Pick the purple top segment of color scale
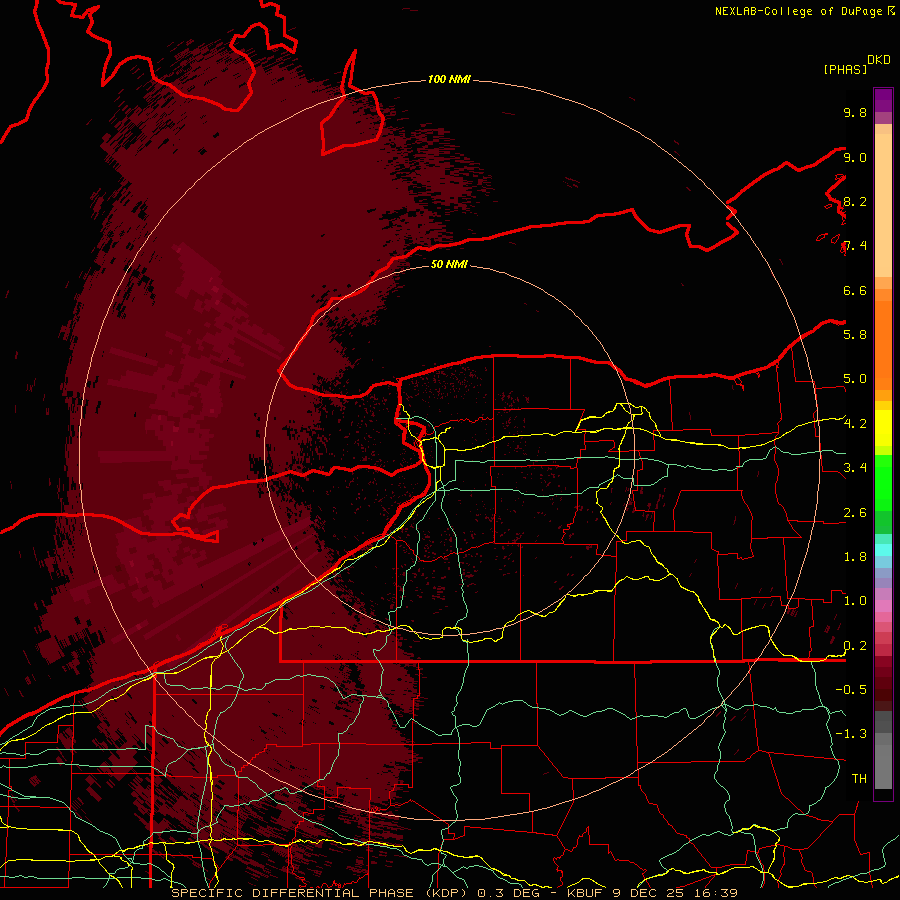 tap(883, 100)
